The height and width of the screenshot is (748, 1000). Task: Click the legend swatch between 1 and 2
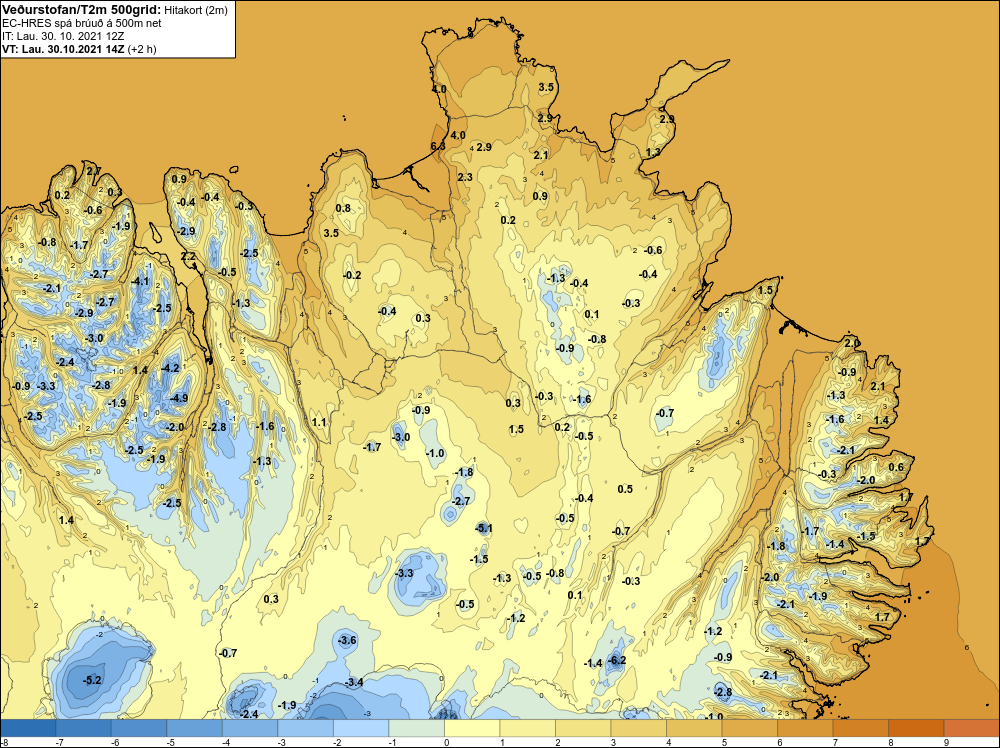click(x=527, y=728)
